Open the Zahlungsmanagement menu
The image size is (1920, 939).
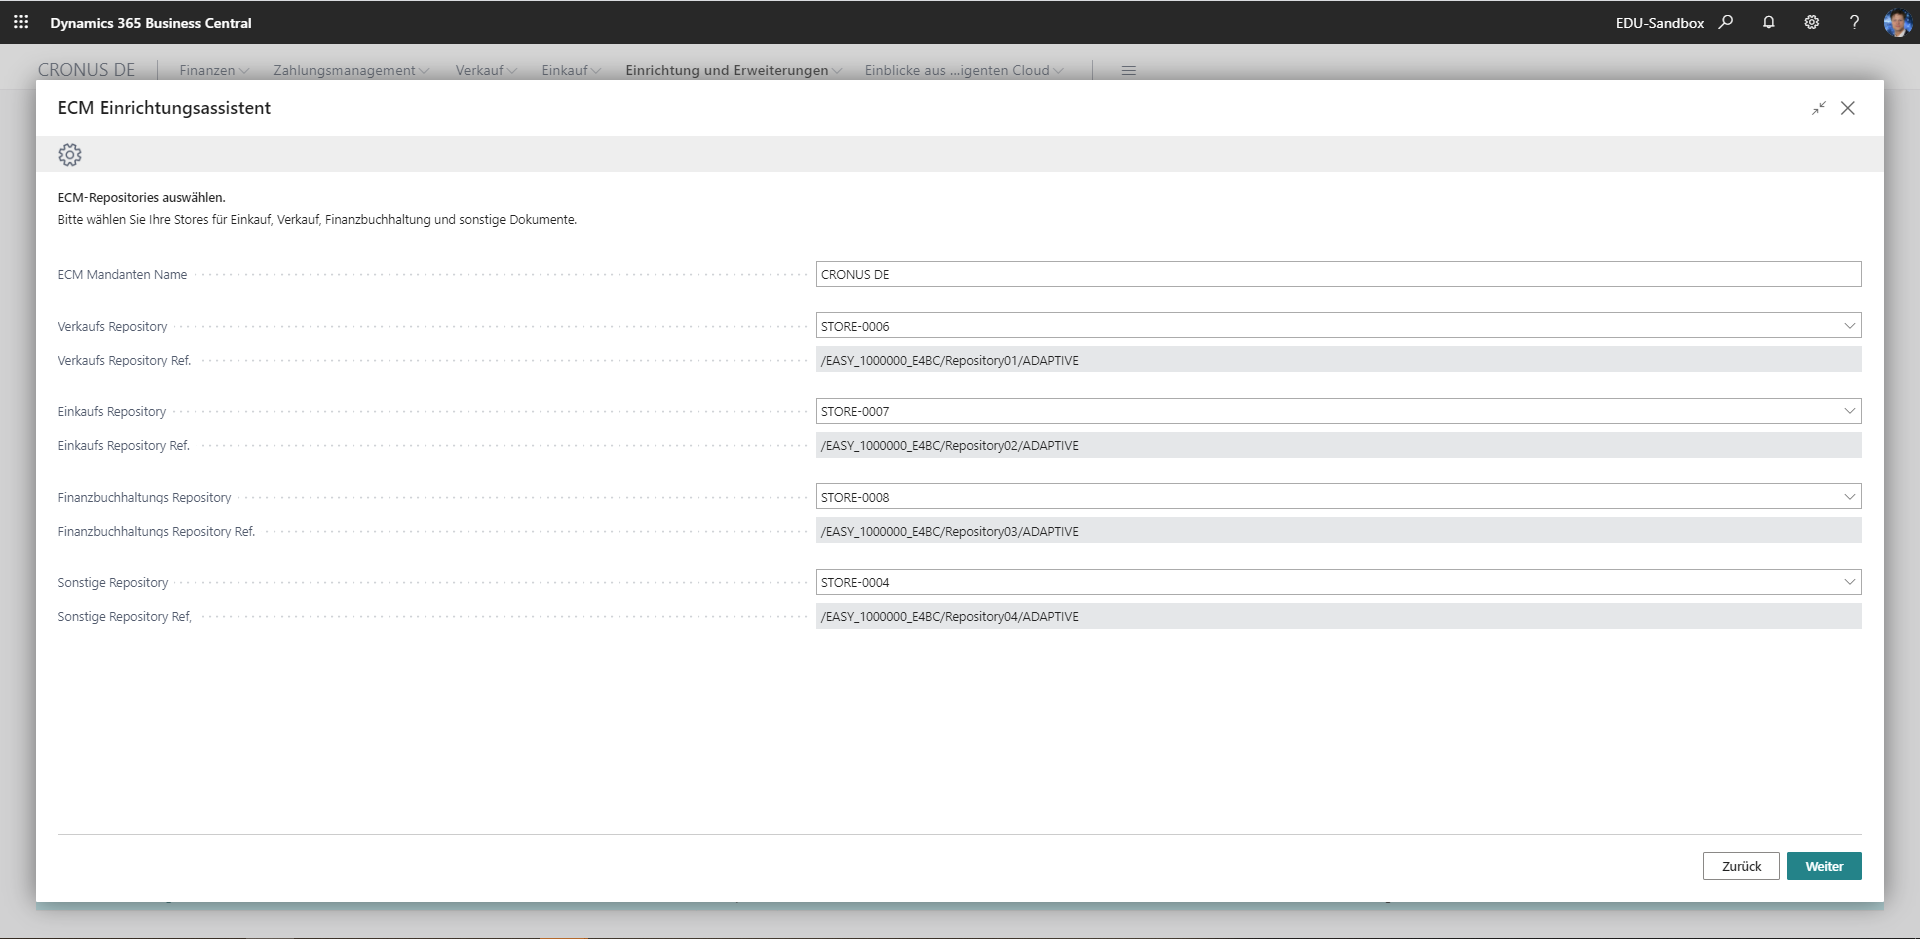coord(351,70)
